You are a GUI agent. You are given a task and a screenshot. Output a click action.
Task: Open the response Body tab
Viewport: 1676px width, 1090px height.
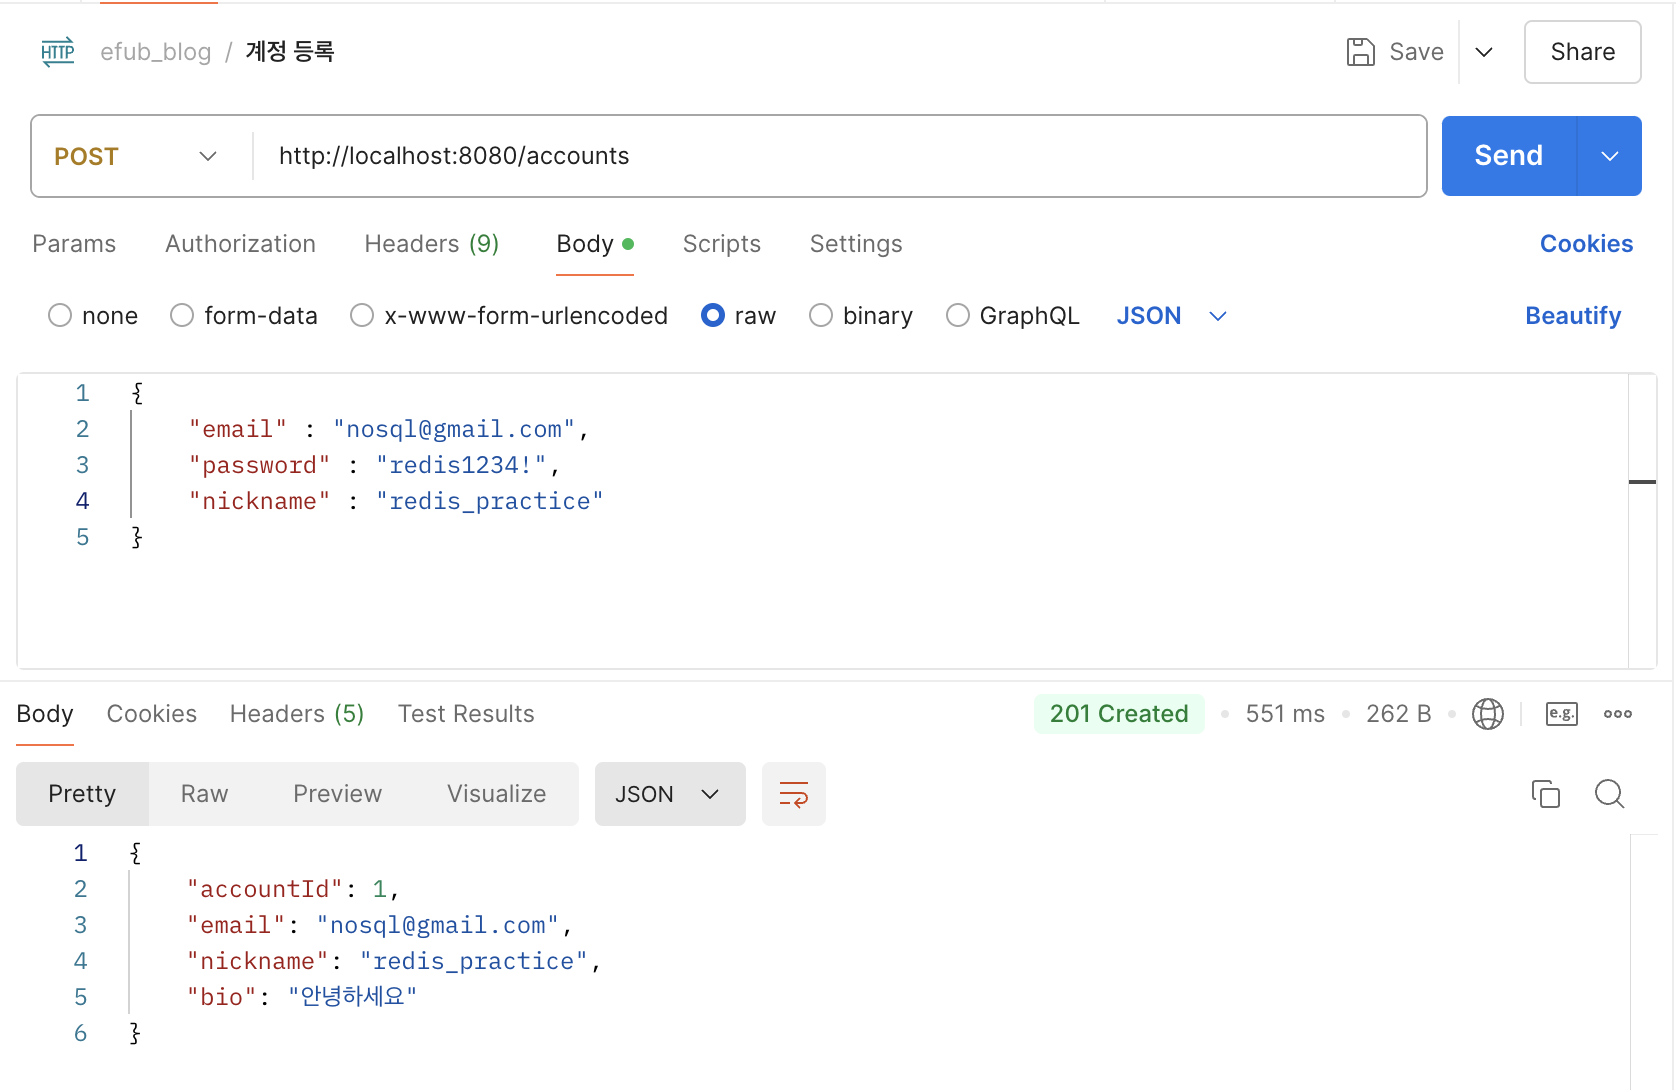45,714
